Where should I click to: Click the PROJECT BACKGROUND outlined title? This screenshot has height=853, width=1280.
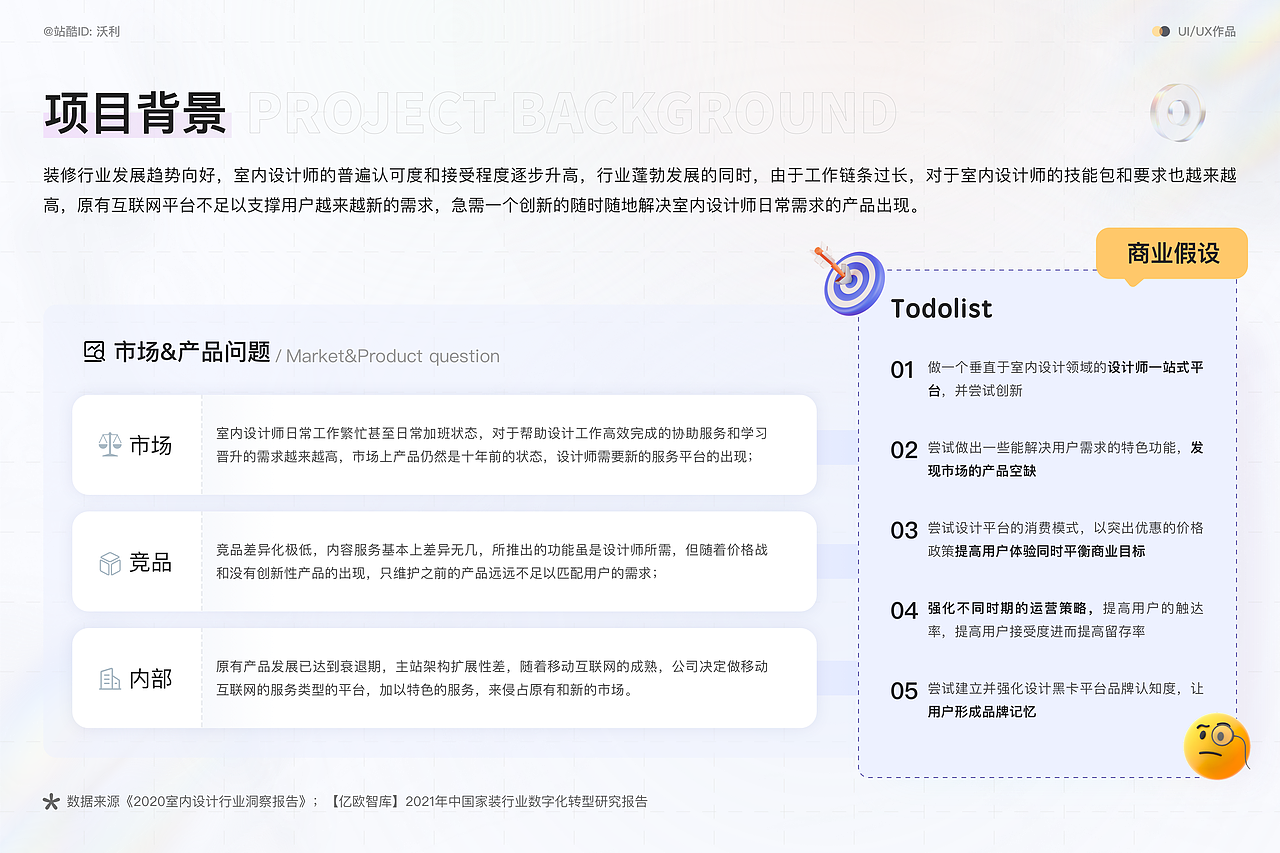click(572, 113)
